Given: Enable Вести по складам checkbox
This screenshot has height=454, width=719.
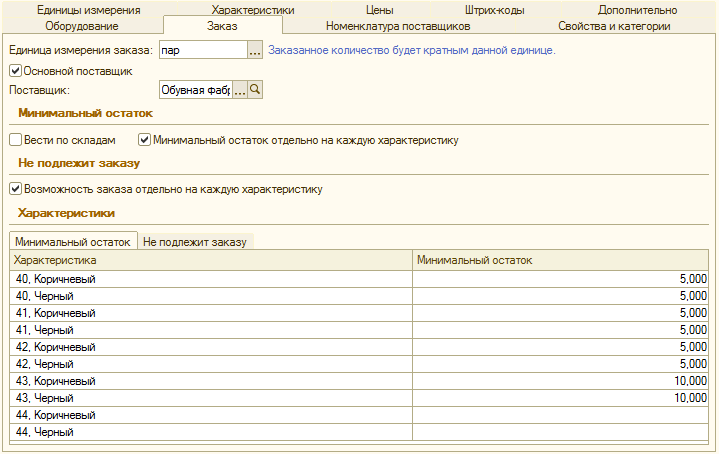Looking at the screenshot, I should pos(16,140).
